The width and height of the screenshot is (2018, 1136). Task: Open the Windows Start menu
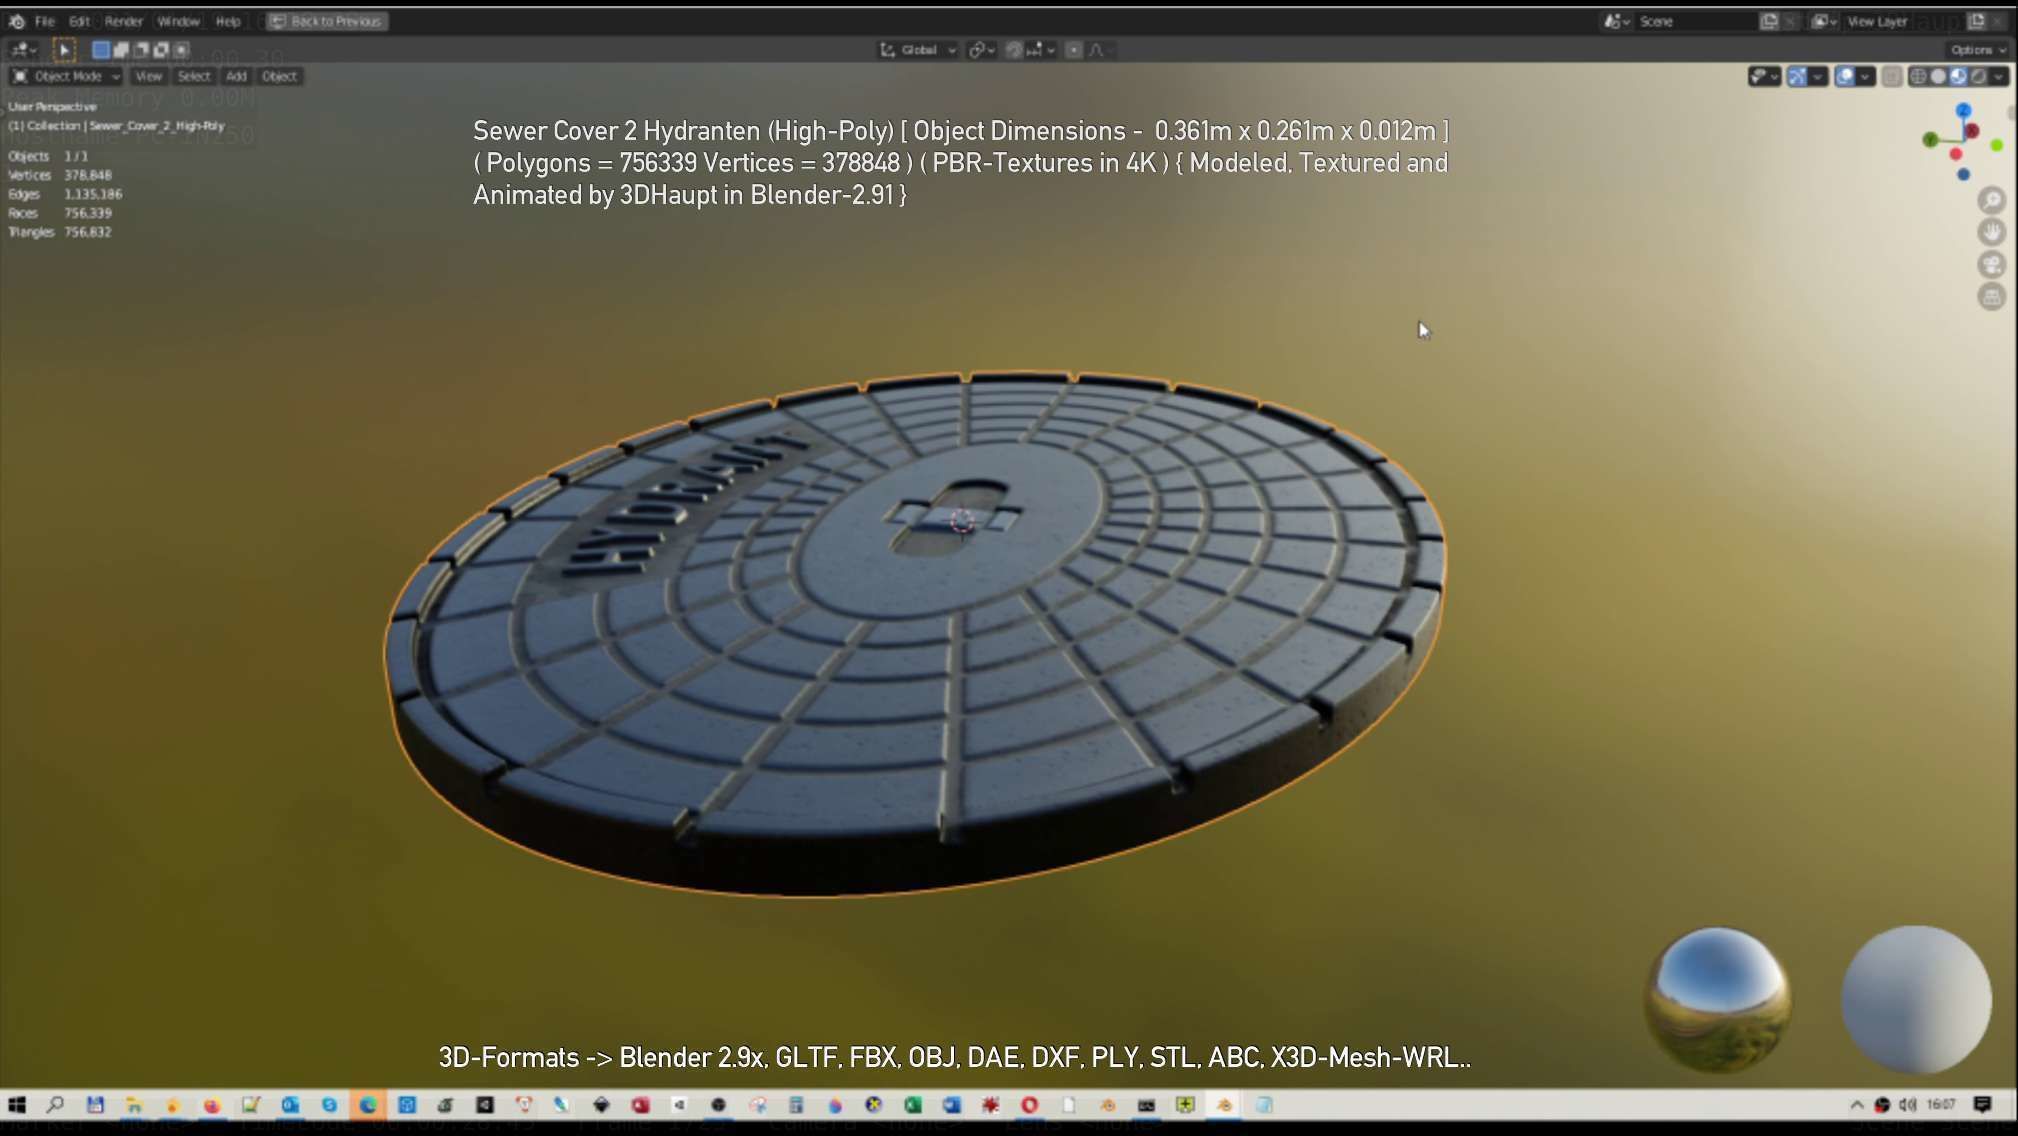tap(17, 1105)
